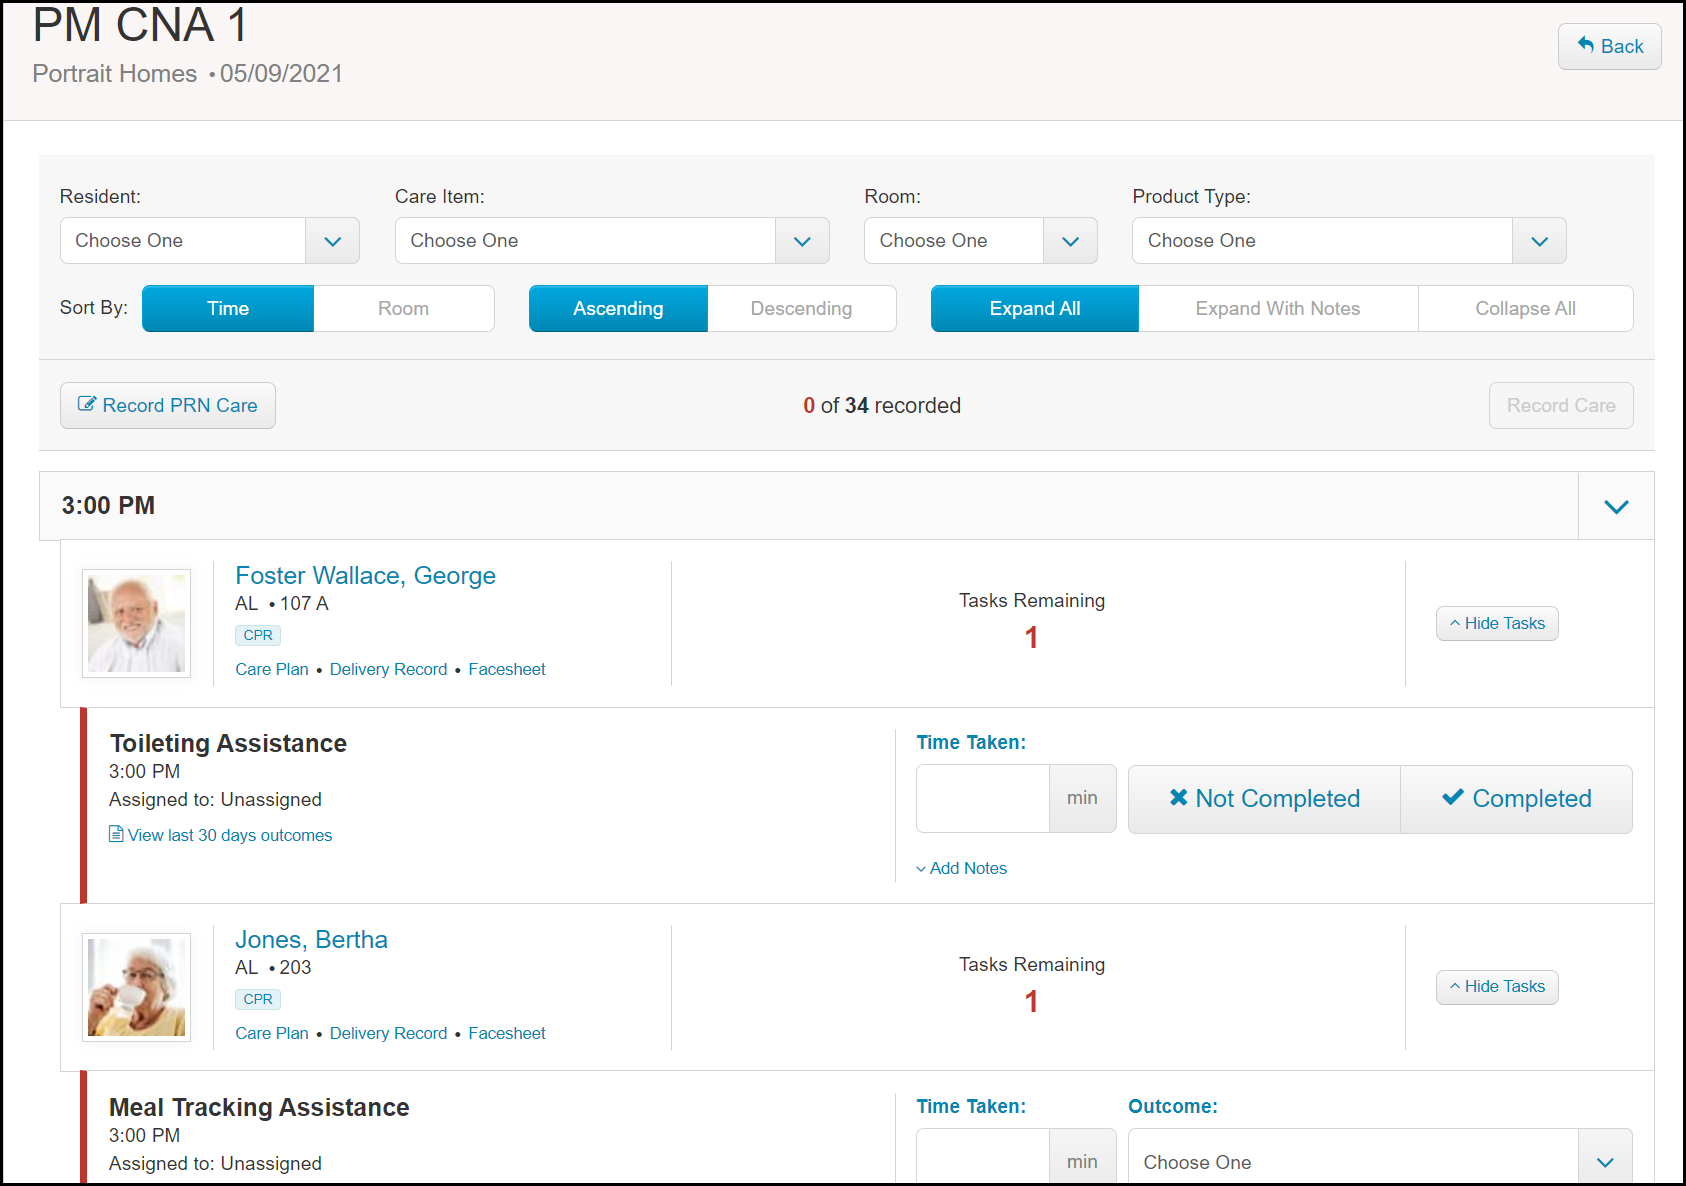
Task: Open Facesheet for Jones, Bertha
Action: click(x=507, y=1033)
